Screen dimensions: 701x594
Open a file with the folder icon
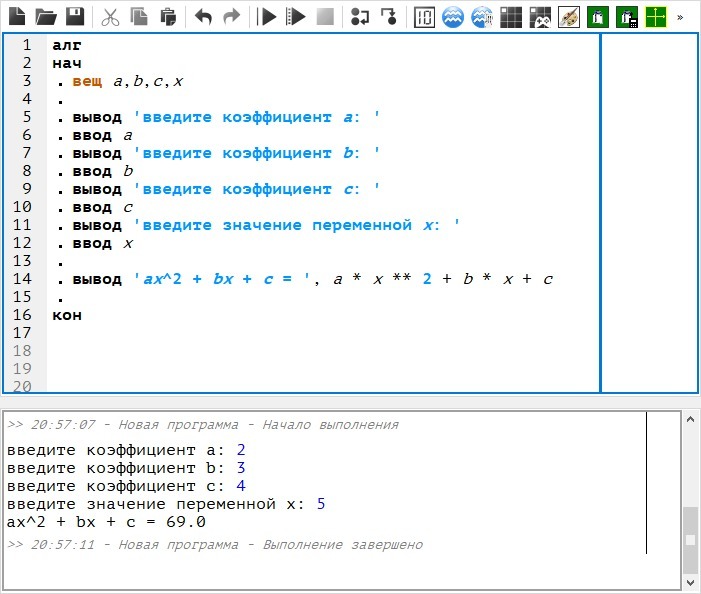(45, 16)
